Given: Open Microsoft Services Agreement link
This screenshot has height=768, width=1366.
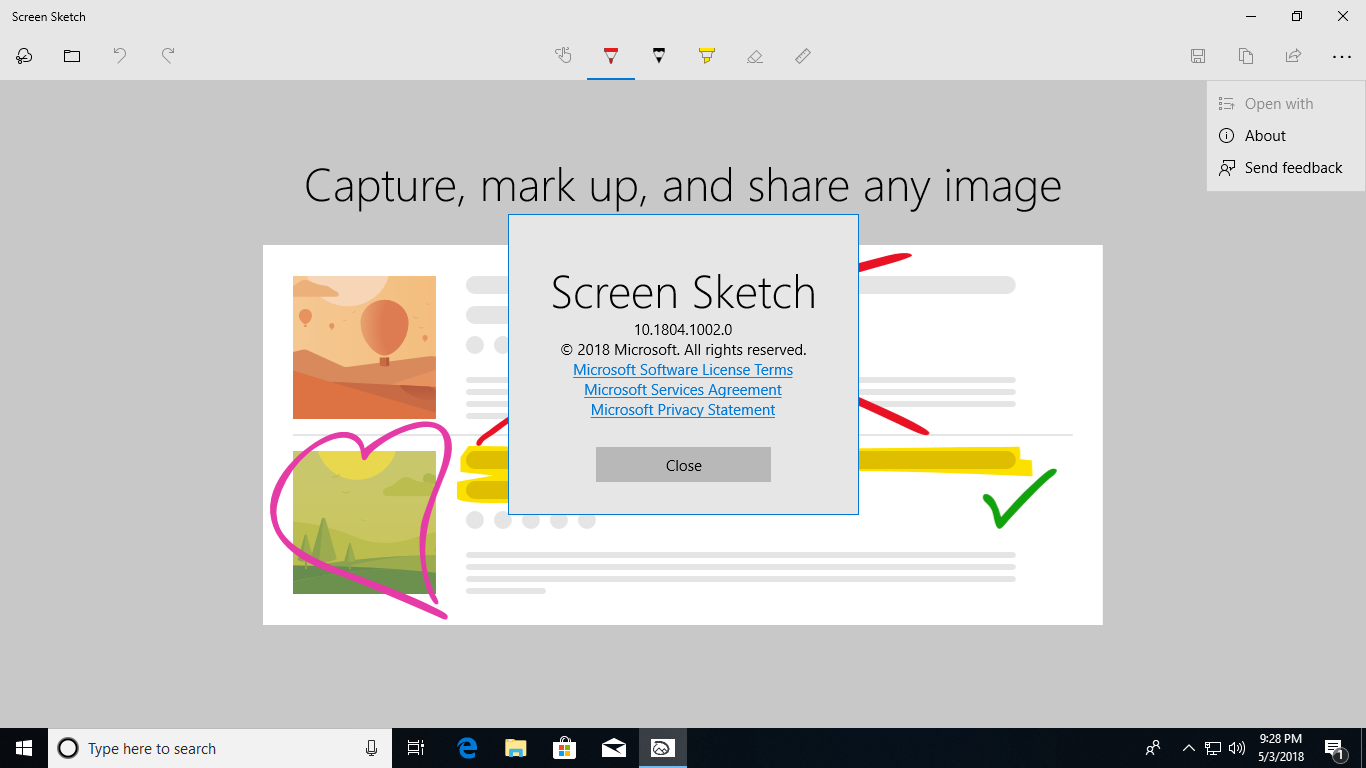Looking at the screenshot, I should point(683,390).
